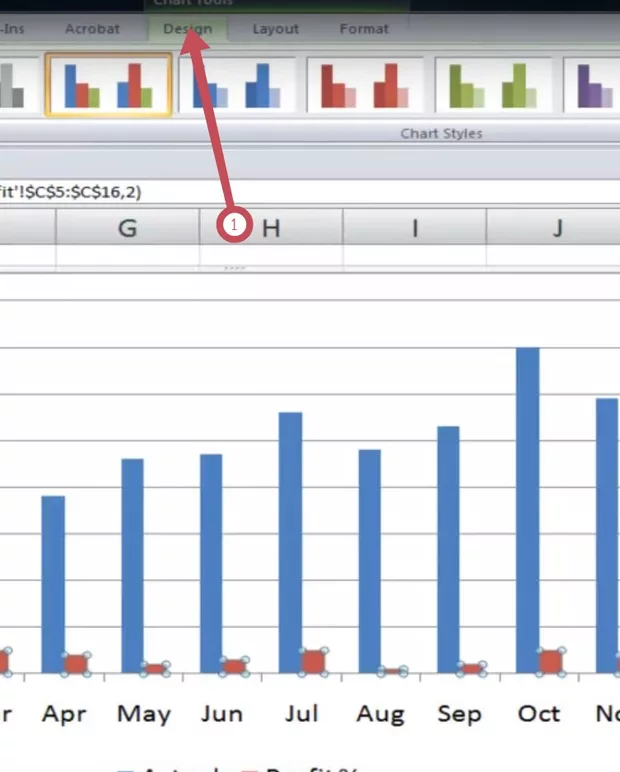Click the blue Oct bar
Screen dimensions: 620x772
coord(528,510)
